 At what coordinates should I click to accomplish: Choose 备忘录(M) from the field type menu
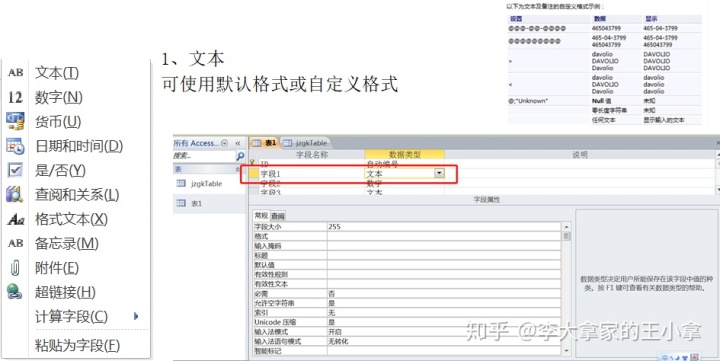(67, 243)
